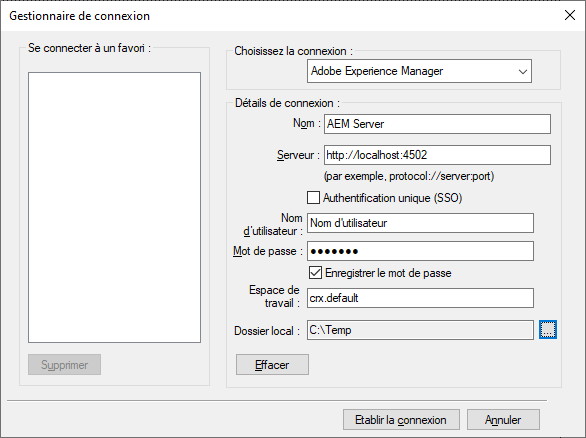Click the Effacer button
Screen dimensions: 586x438
point(272,365)
